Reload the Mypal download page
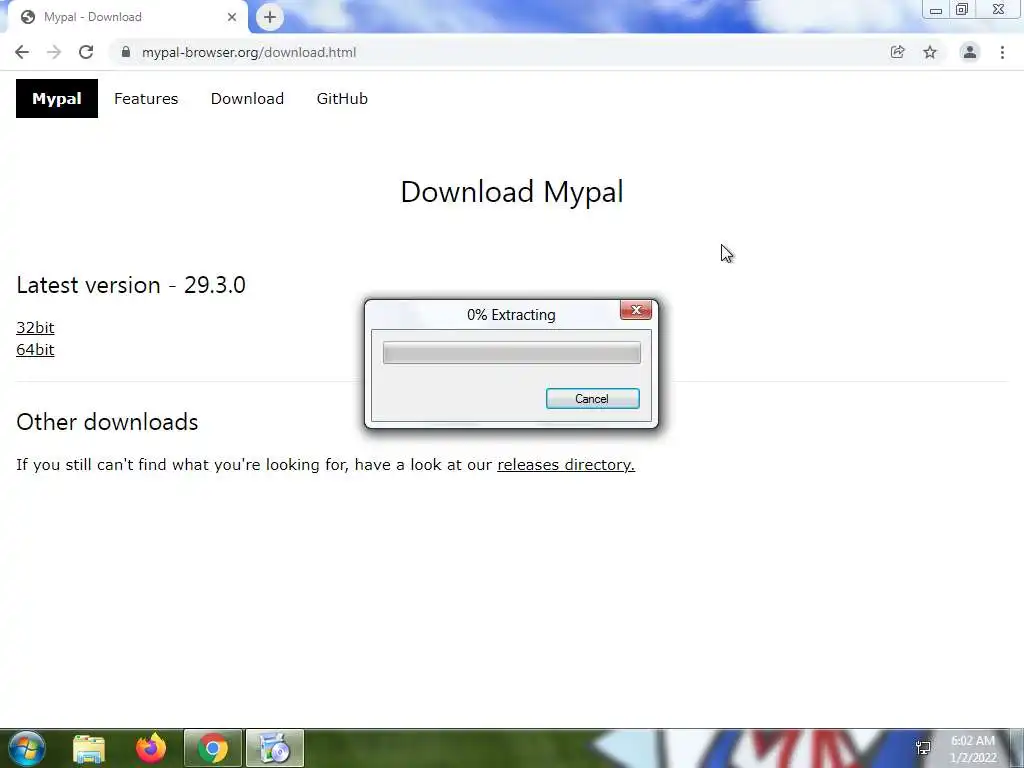This screenshot has height=768, width=1024. coord(86,52)
